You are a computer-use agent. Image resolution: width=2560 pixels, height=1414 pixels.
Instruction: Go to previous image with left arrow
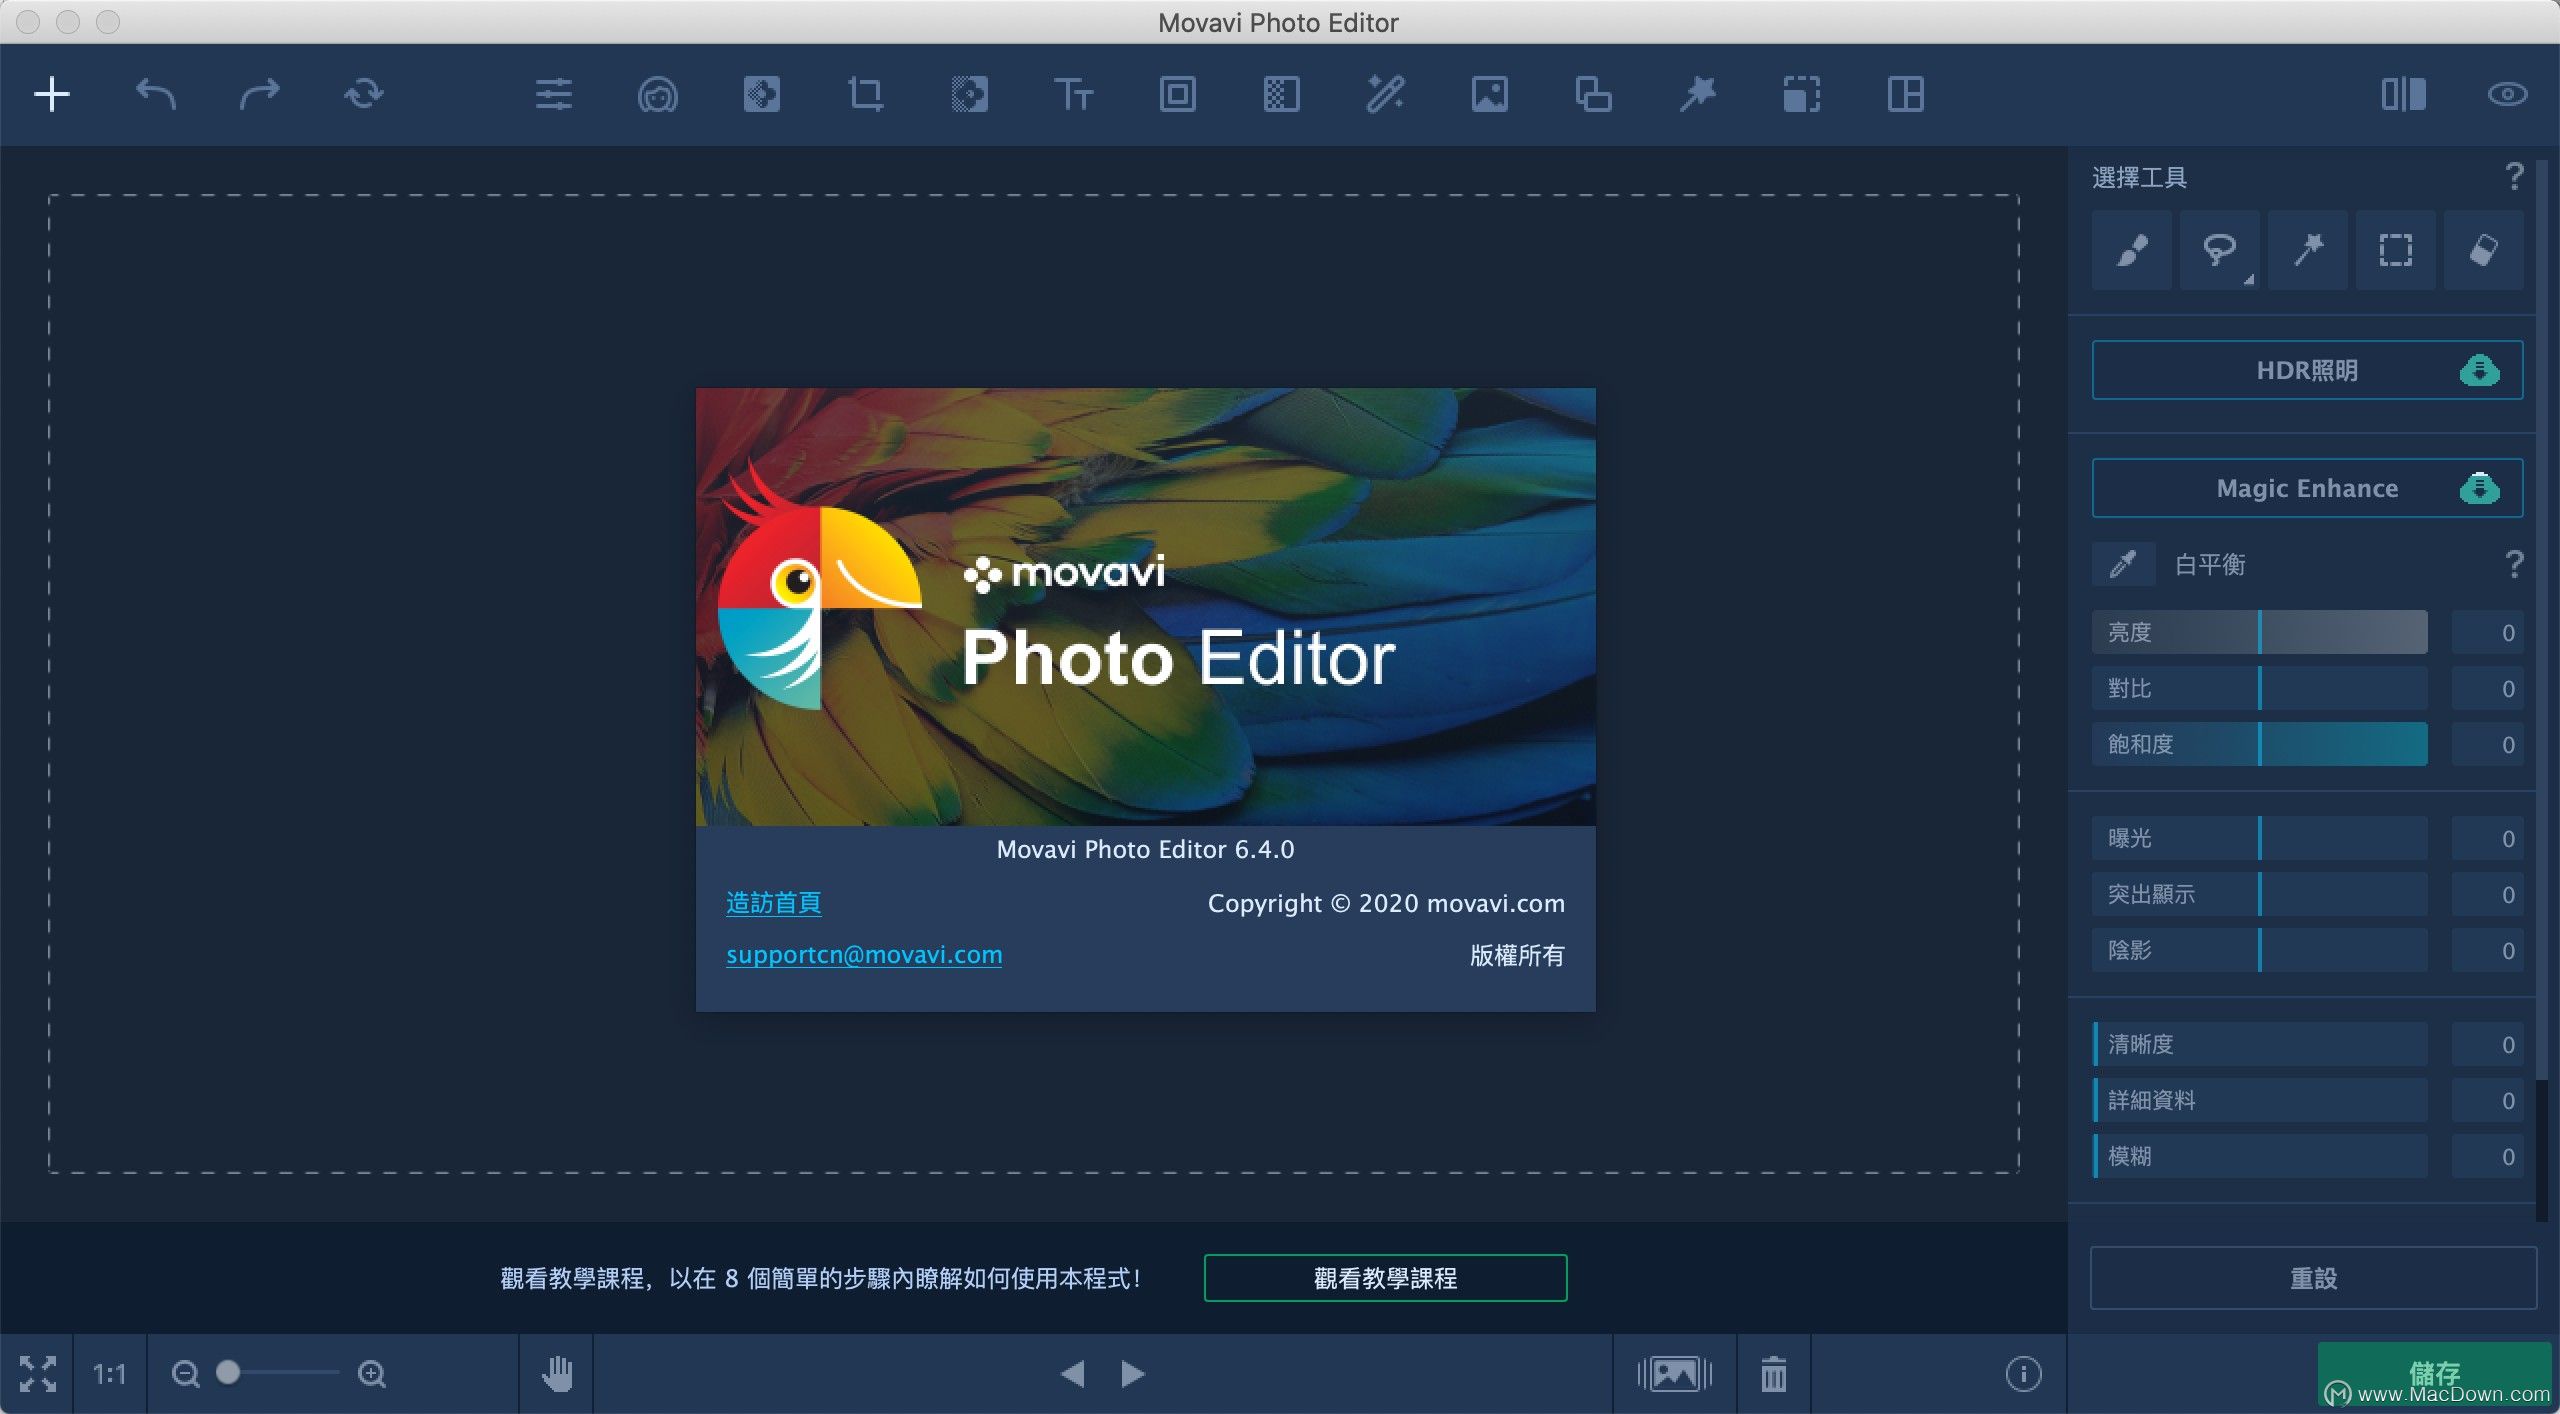[1072, 1374]
